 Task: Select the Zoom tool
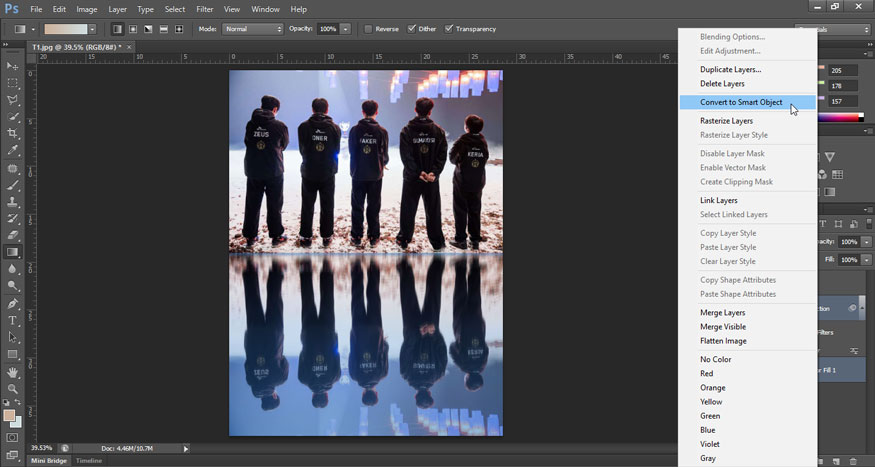click(x=13, y=388)
